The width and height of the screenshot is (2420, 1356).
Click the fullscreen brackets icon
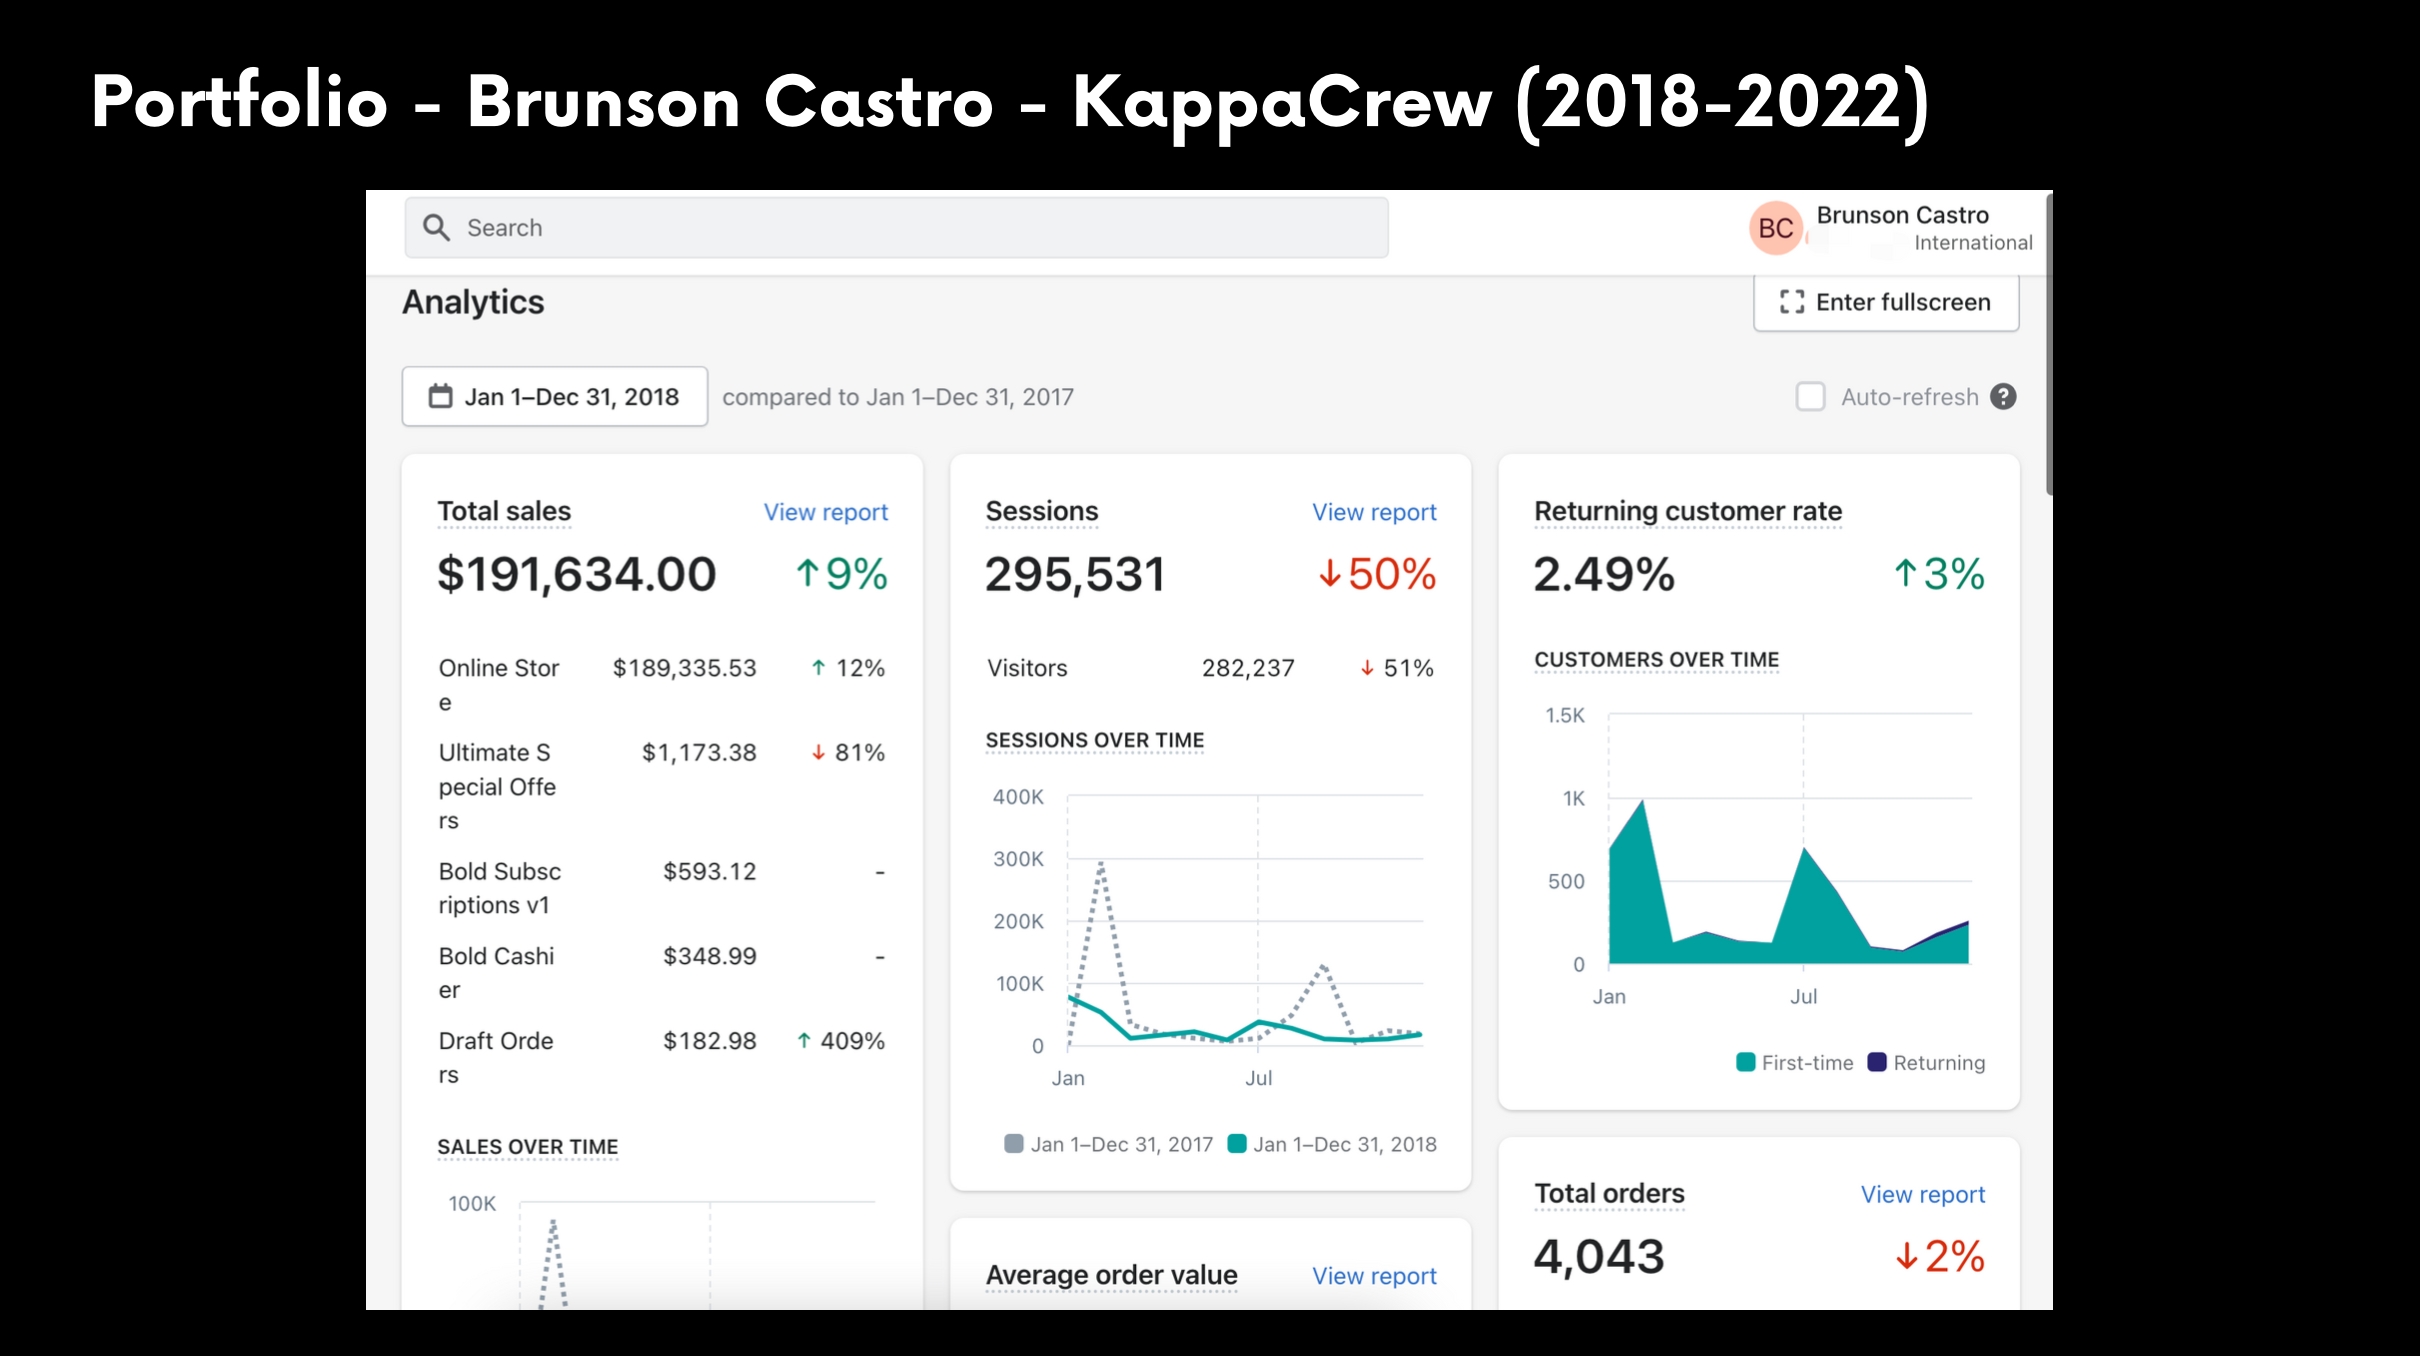coord(1792,302)
